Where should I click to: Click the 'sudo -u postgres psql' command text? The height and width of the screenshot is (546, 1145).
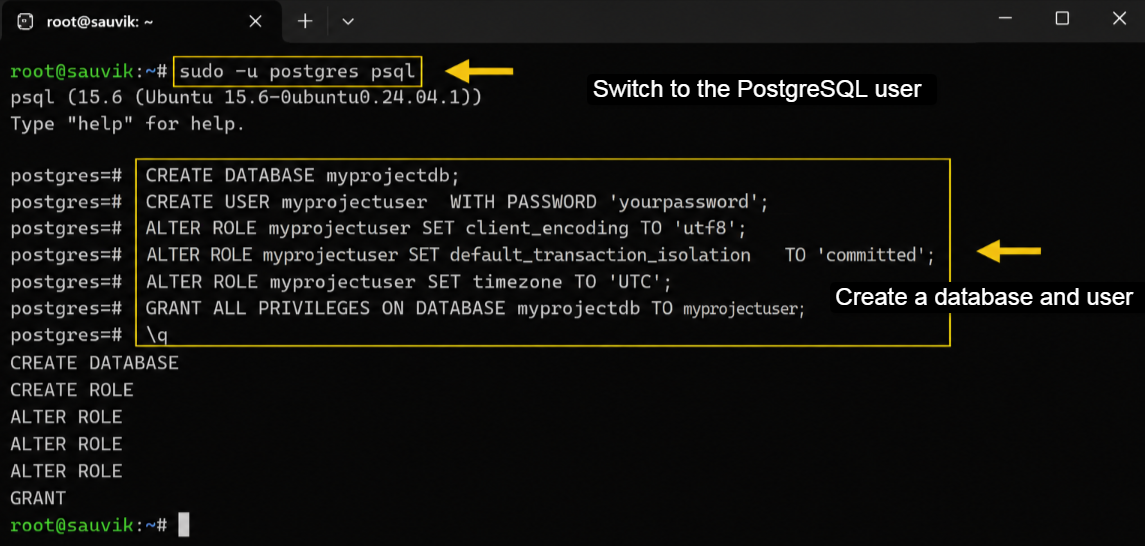click(298, 72)
